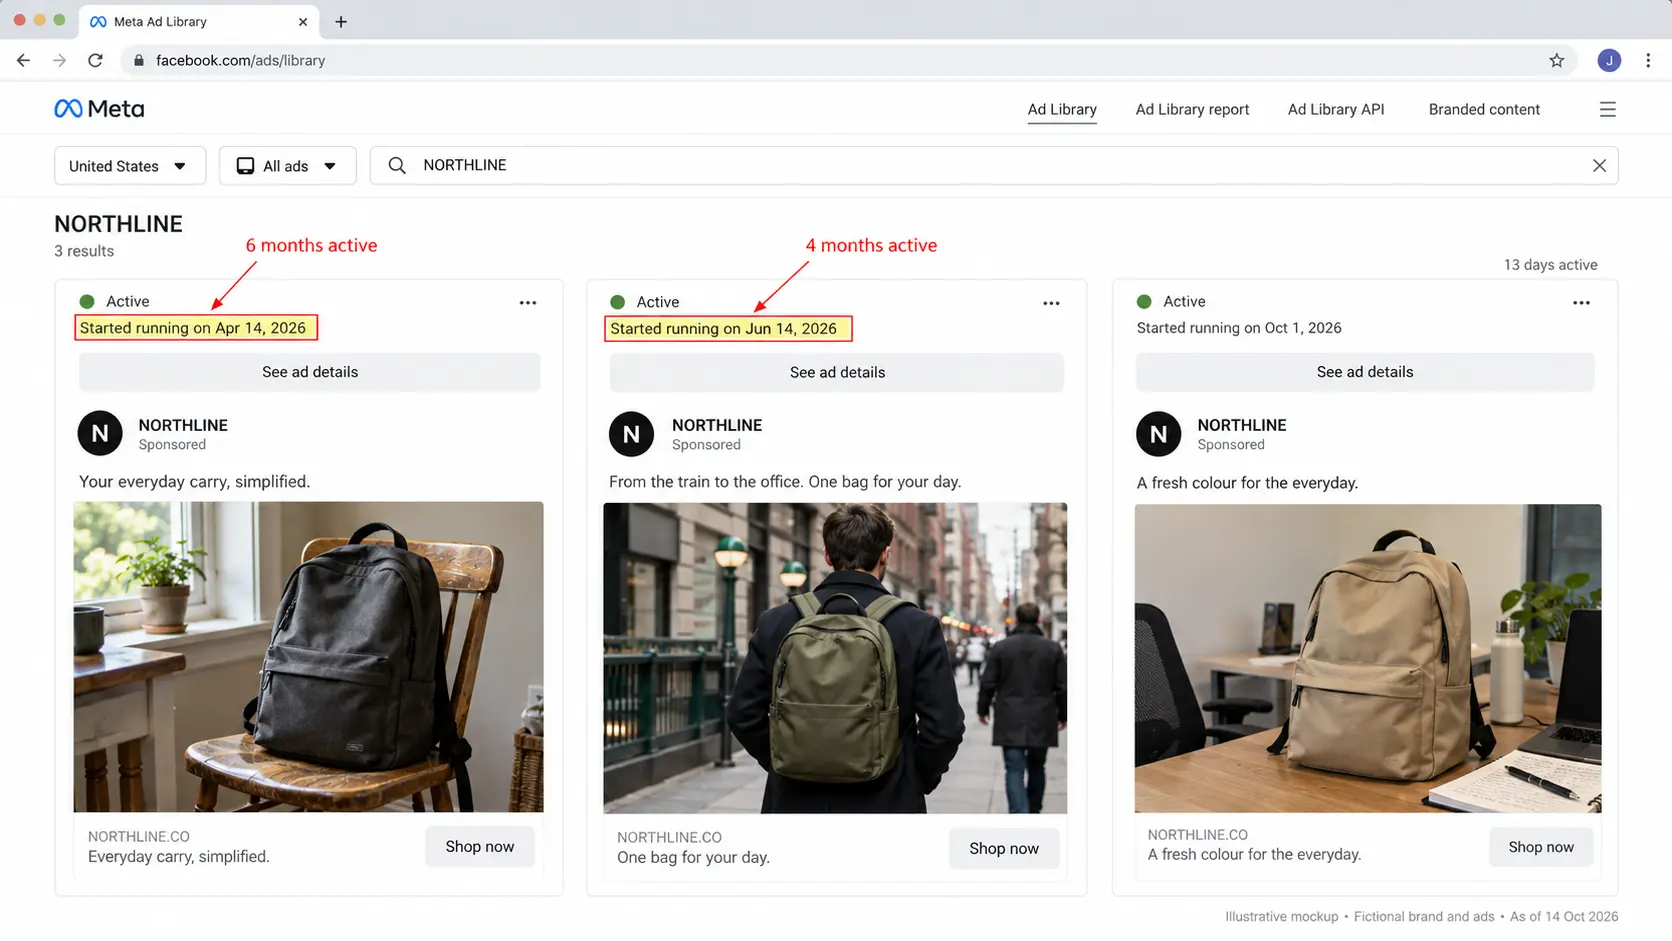Click the Meta logo

pyautogui.click(x=99, y=109)
